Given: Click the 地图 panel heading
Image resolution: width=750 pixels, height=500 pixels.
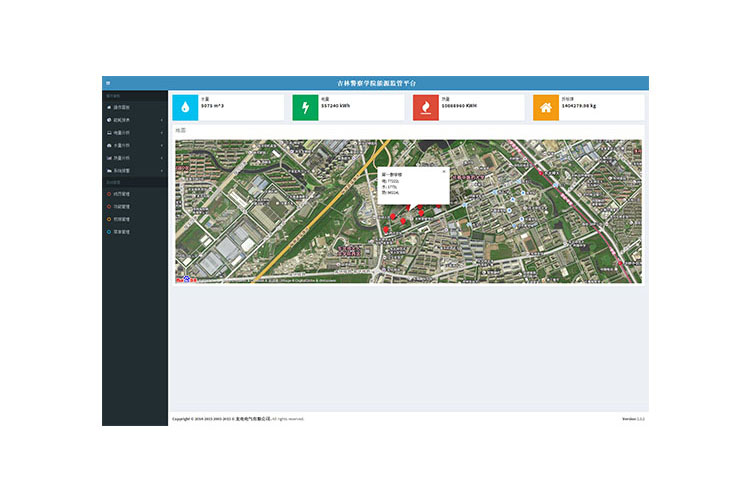Looking at the screenshot, I should [180, 130].
